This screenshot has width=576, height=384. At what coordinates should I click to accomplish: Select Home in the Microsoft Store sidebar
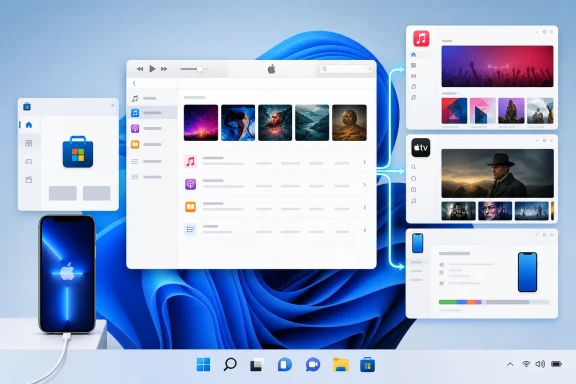[x=29, y=125]
